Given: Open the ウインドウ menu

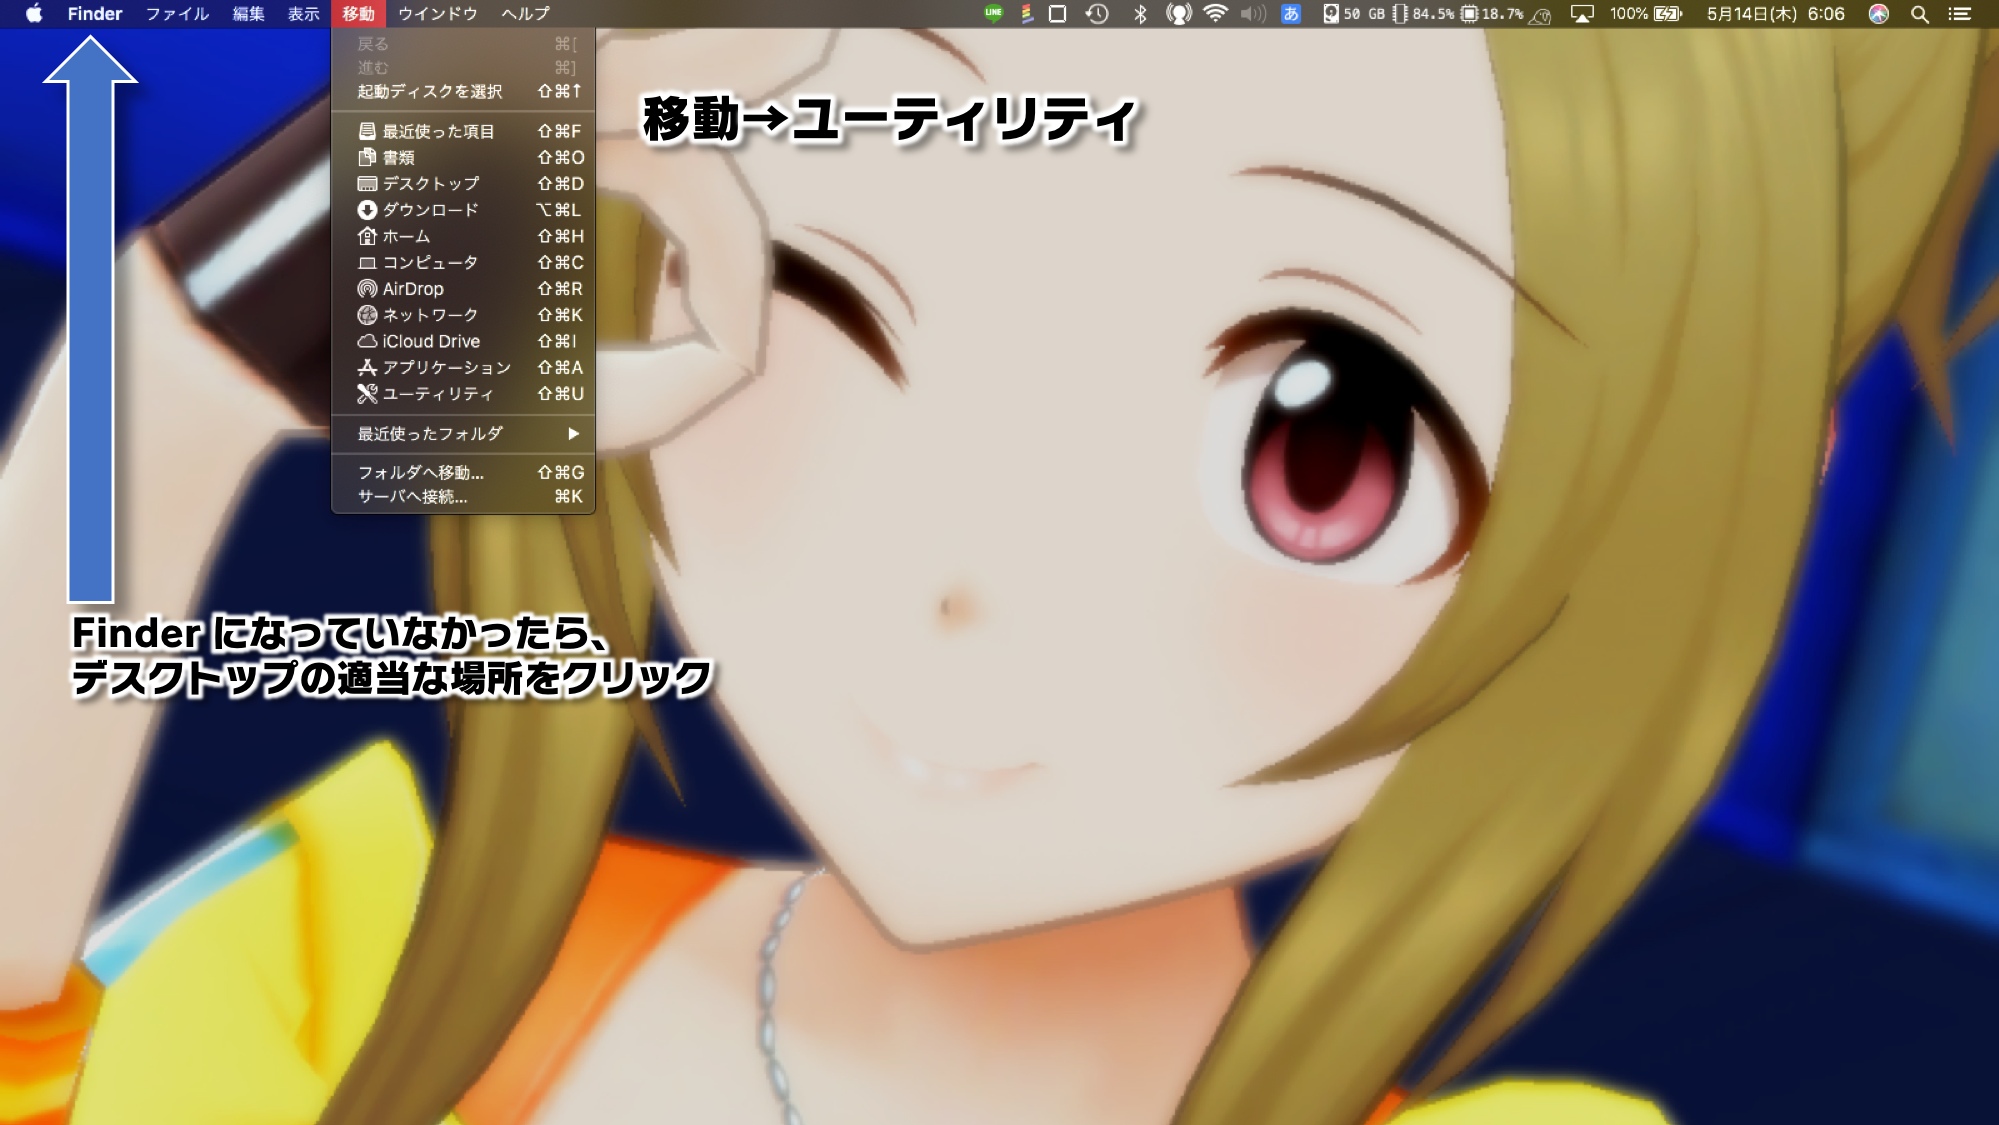Looking at the screenshot, I should tap(437, 14).
